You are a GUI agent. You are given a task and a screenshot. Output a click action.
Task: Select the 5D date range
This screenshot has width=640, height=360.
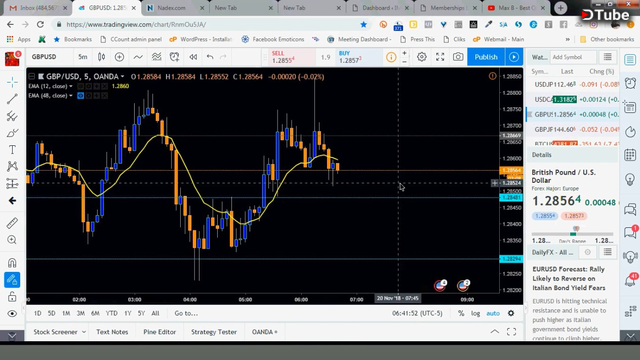(51, 313)
